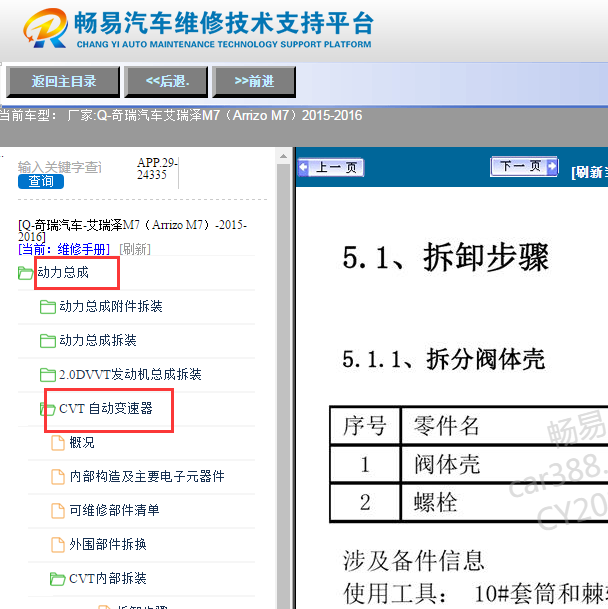Go back with the <<后退 button
The height and width of the screenshot is (609, 608).
[x=166, y=82]
